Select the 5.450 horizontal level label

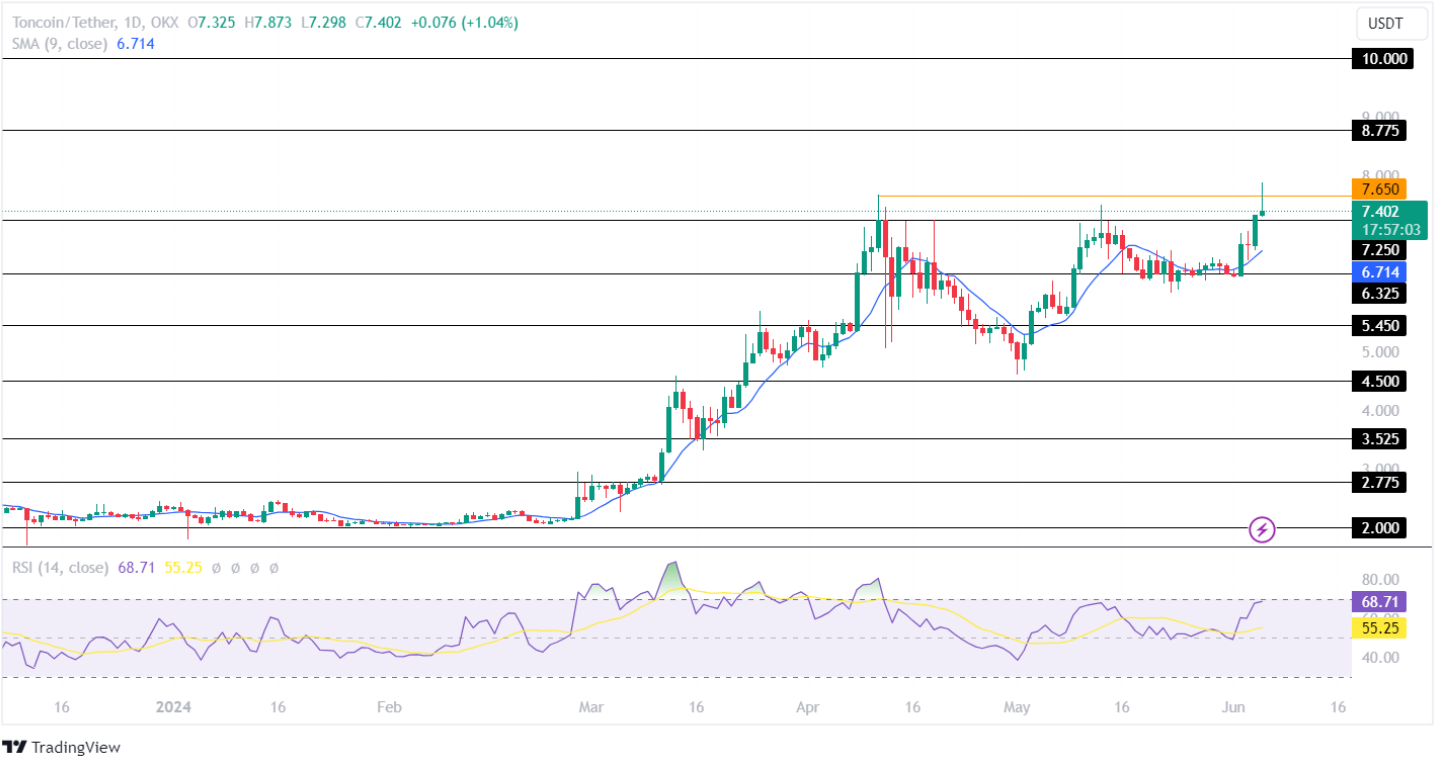pyautogui.click(x=1379, y=326)
